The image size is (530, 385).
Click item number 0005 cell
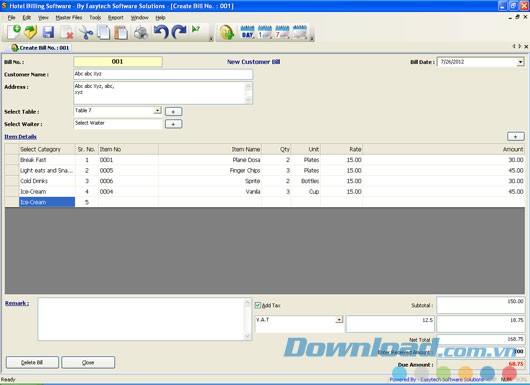coord(128,170)
